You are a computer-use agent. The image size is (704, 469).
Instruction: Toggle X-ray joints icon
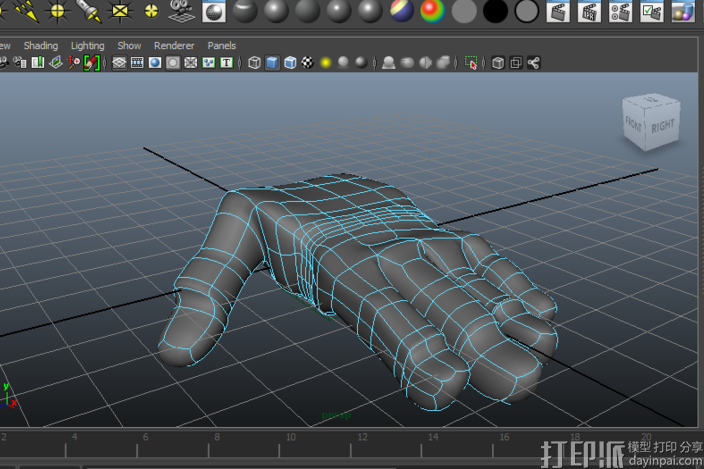click(x=533, y=63)
